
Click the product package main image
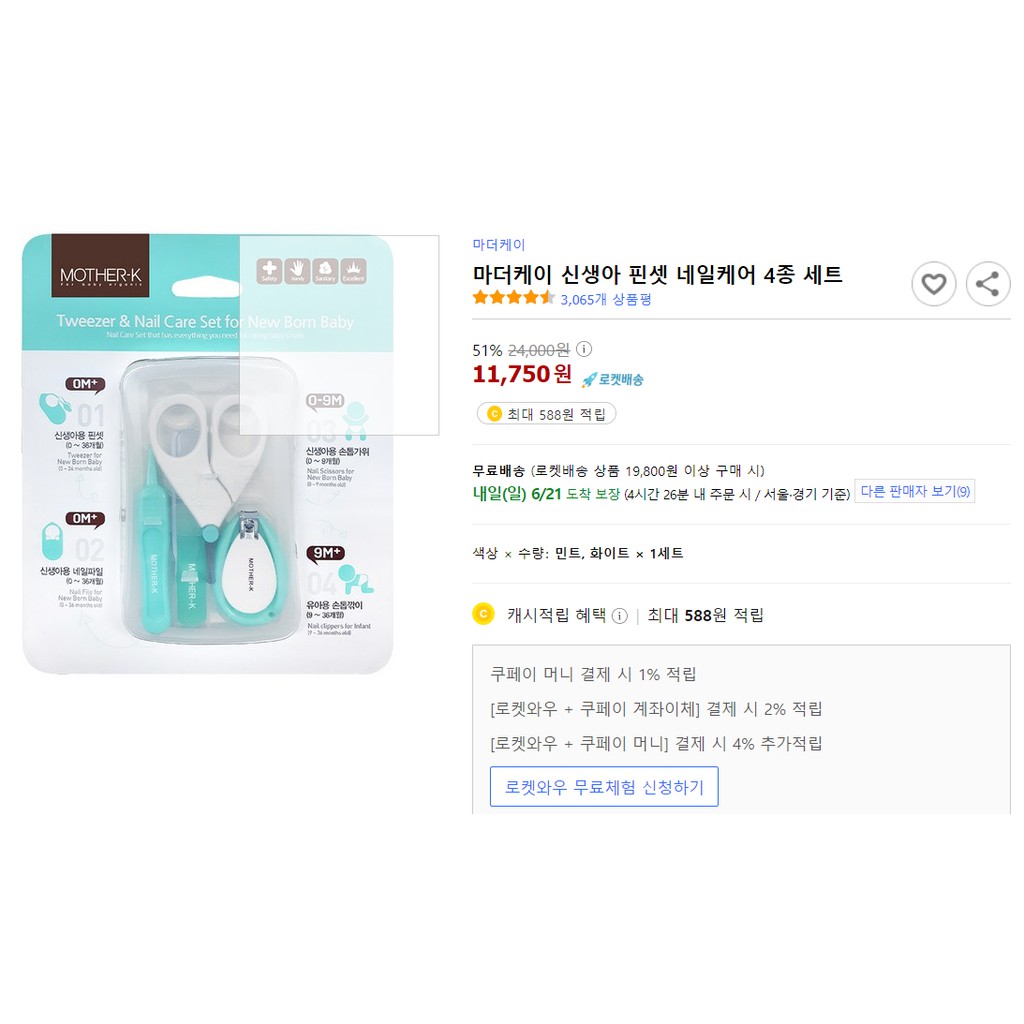click(208, 454)
